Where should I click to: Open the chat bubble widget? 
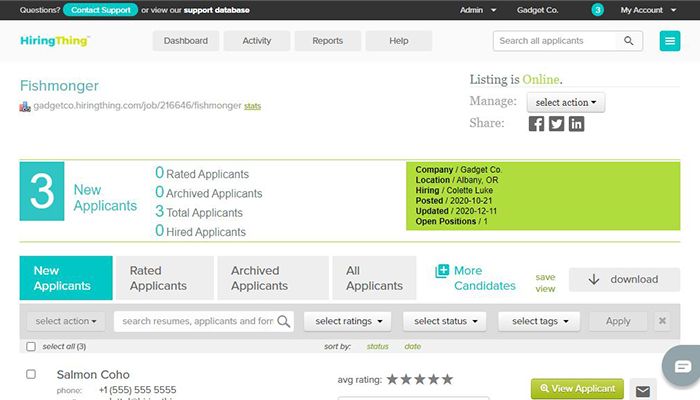682,367
